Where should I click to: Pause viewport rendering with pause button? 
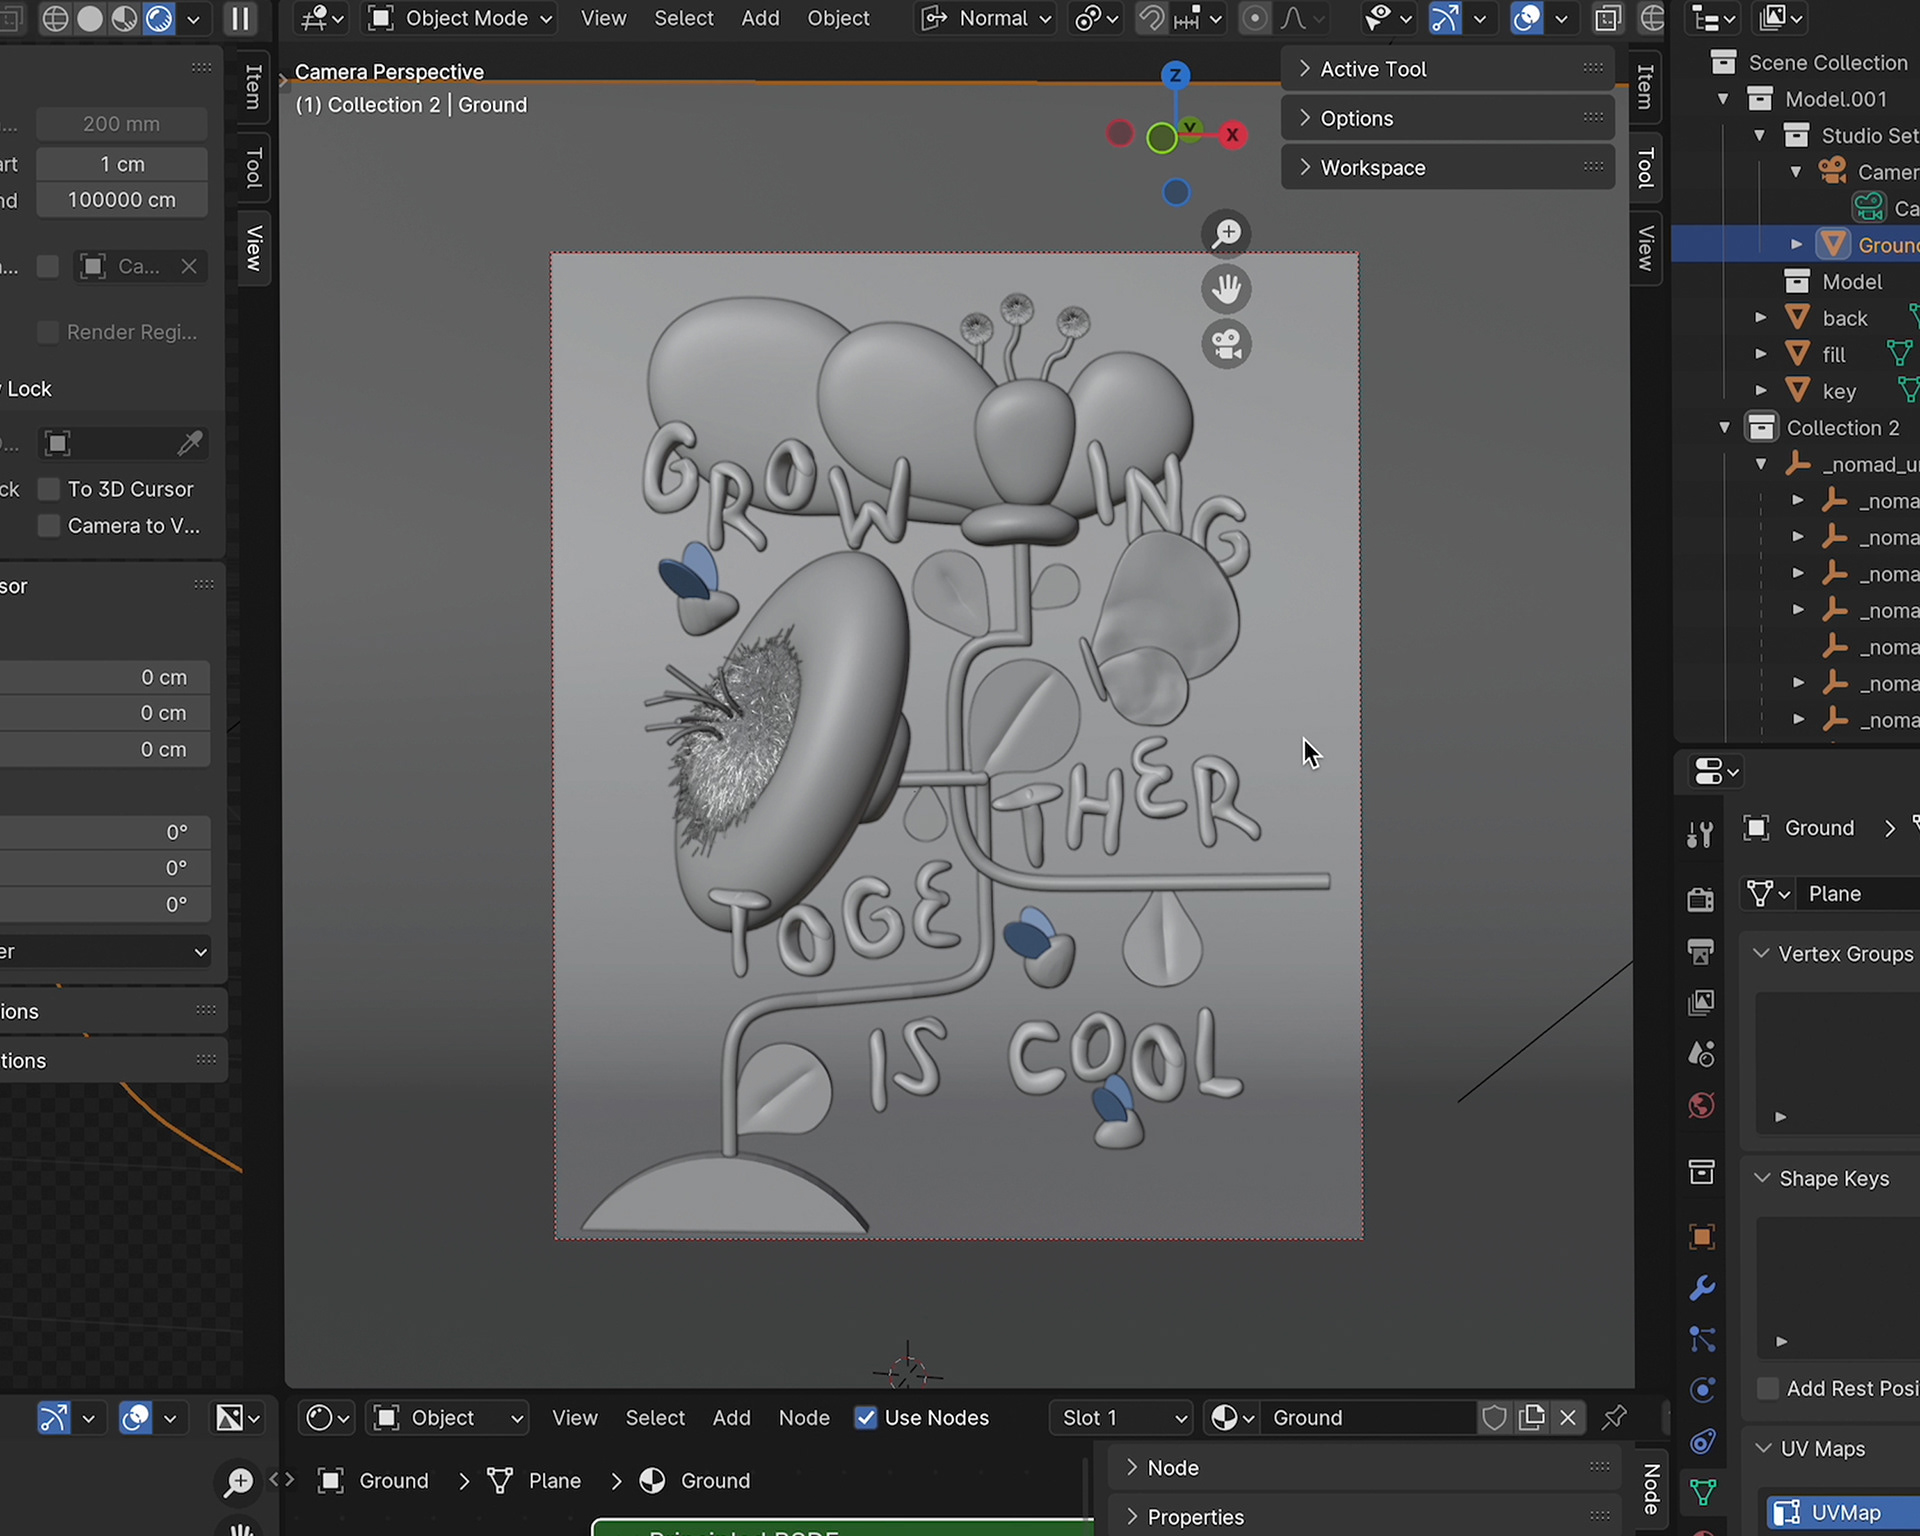pos(240,18)
